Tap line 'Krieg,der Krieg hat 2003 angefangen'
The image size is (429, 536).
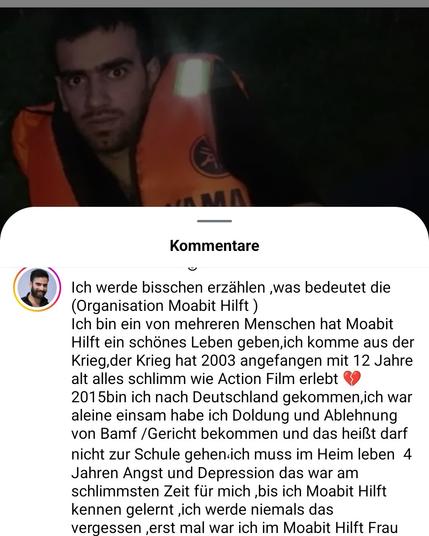[x=242, y=361]
